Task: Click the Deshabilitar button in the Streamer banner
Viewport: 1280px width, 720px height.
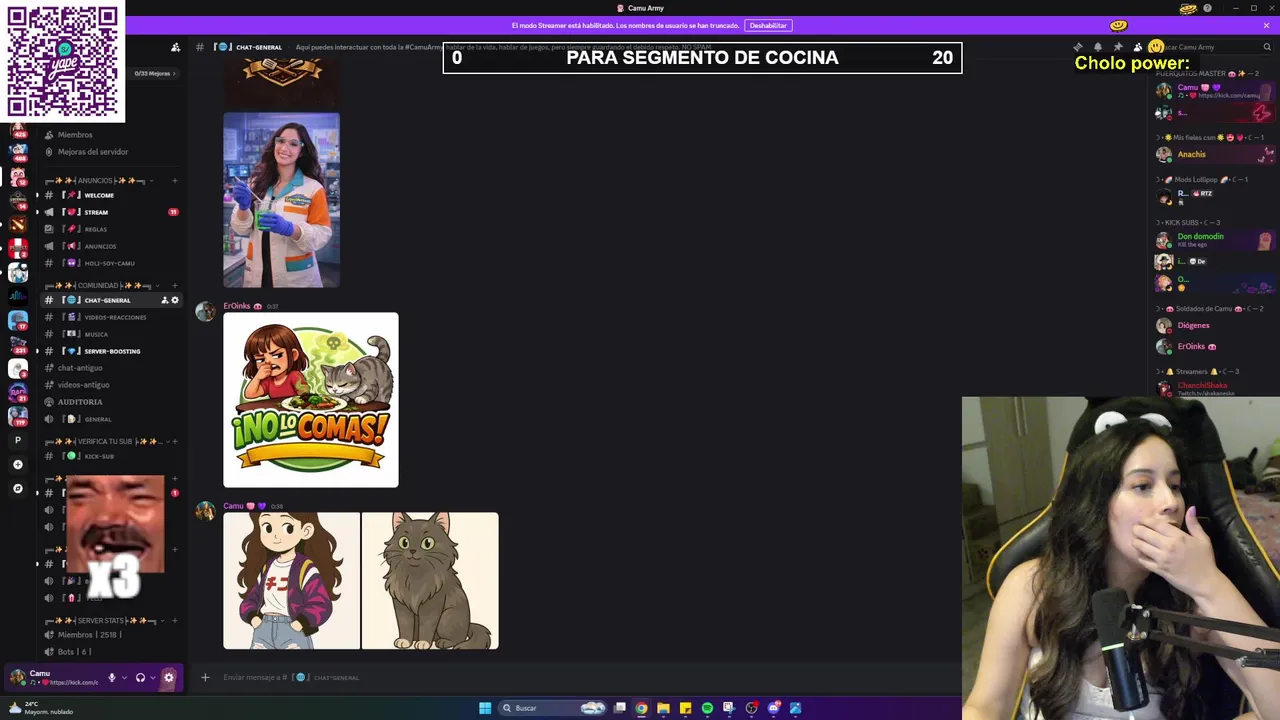Action: (x=768, y=25)
